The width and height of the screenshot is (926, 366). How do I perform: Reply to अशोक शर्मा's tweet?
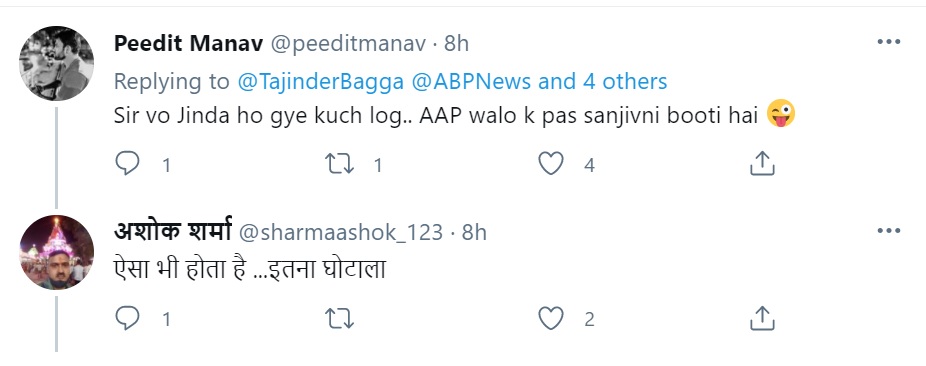click(127, 319)
